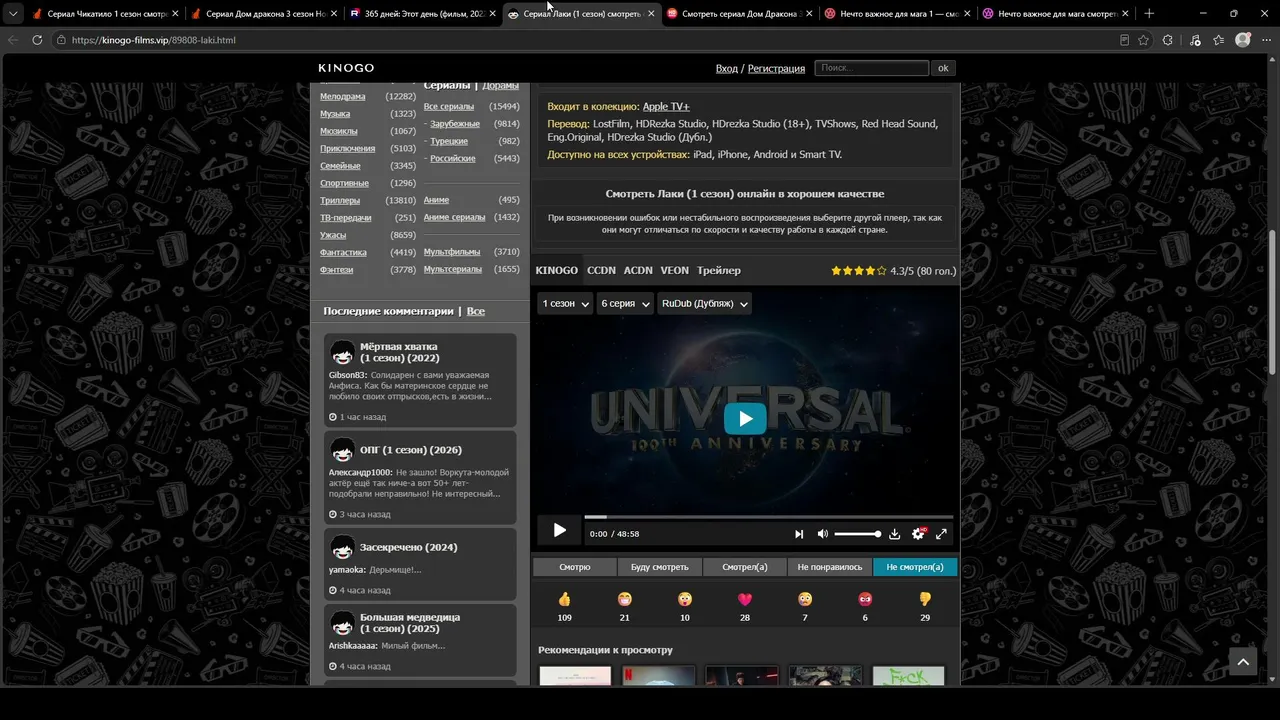React with the thumbs up emoji
The width and height of the screenshot is (1280, 720).
coord(564,599)
